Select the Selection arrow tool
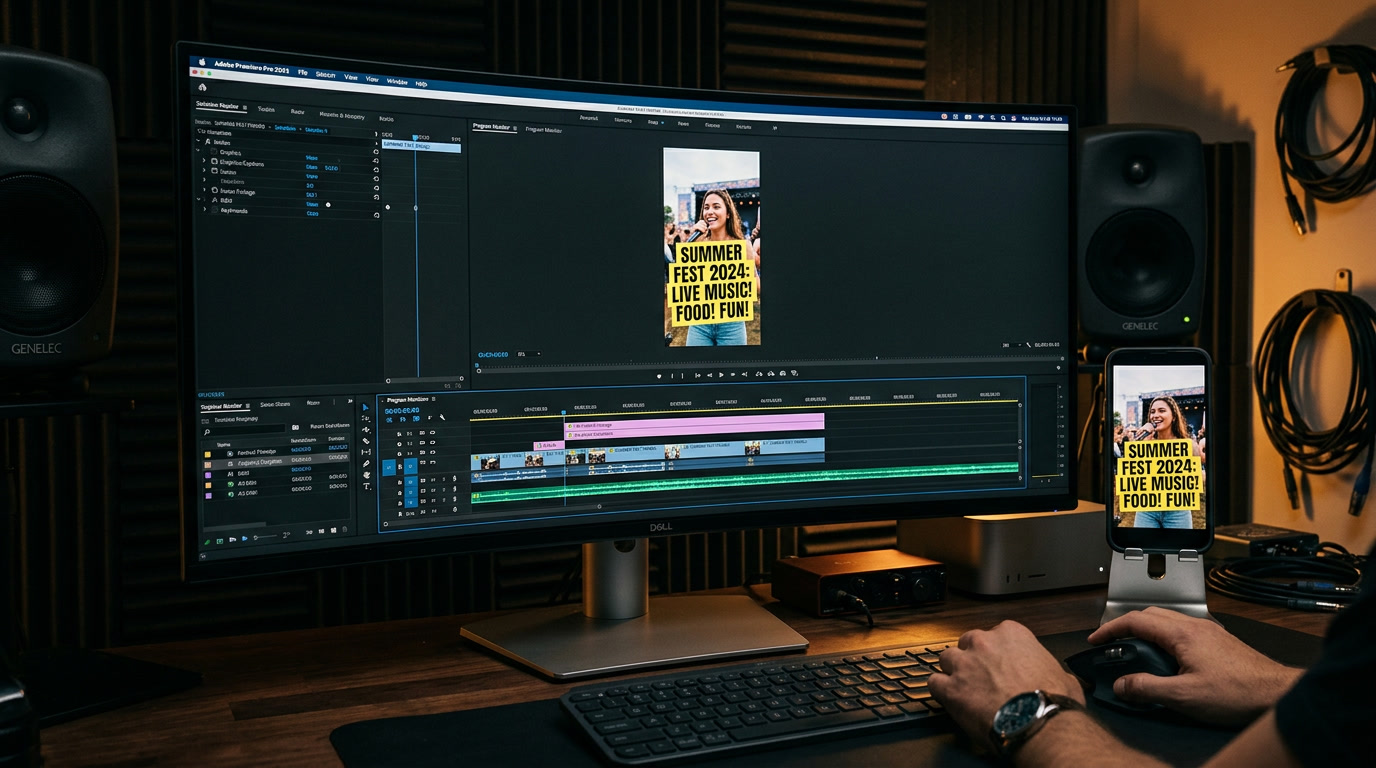This screenshot has width=1376, height=768. point(366,407)
